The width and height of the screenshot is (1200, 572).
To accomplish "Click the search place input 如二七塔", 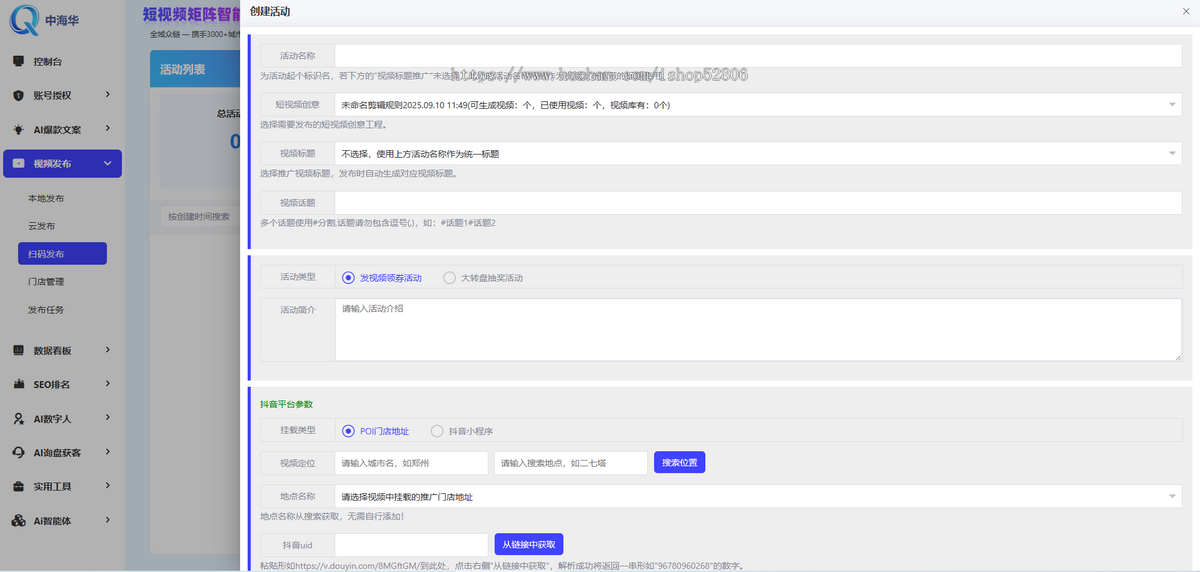I will tap(571, 462).
